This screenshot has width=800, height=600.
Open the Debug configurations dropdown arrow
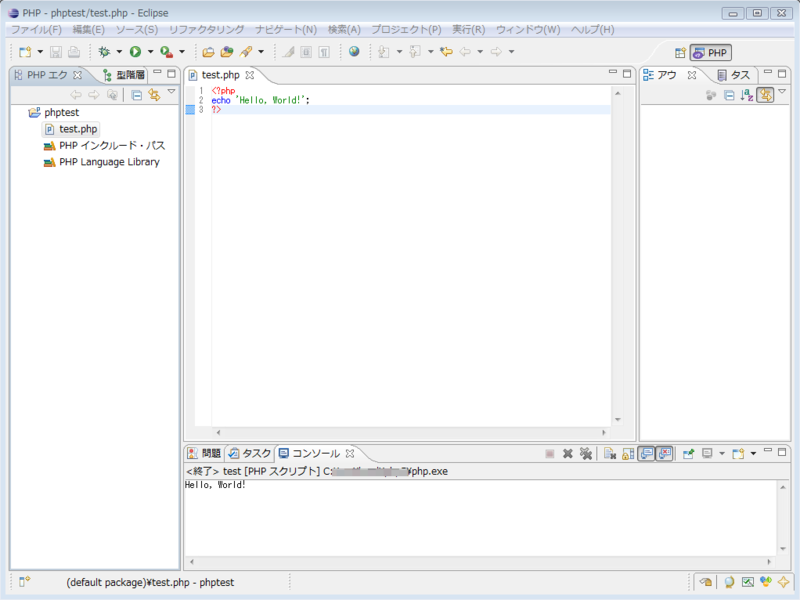tap(119, 52)
